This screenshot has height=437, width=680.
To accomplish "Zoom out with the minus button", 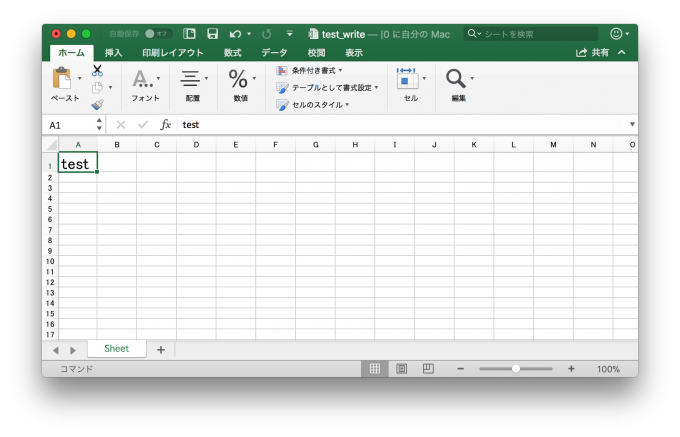I will pos(461,369).
